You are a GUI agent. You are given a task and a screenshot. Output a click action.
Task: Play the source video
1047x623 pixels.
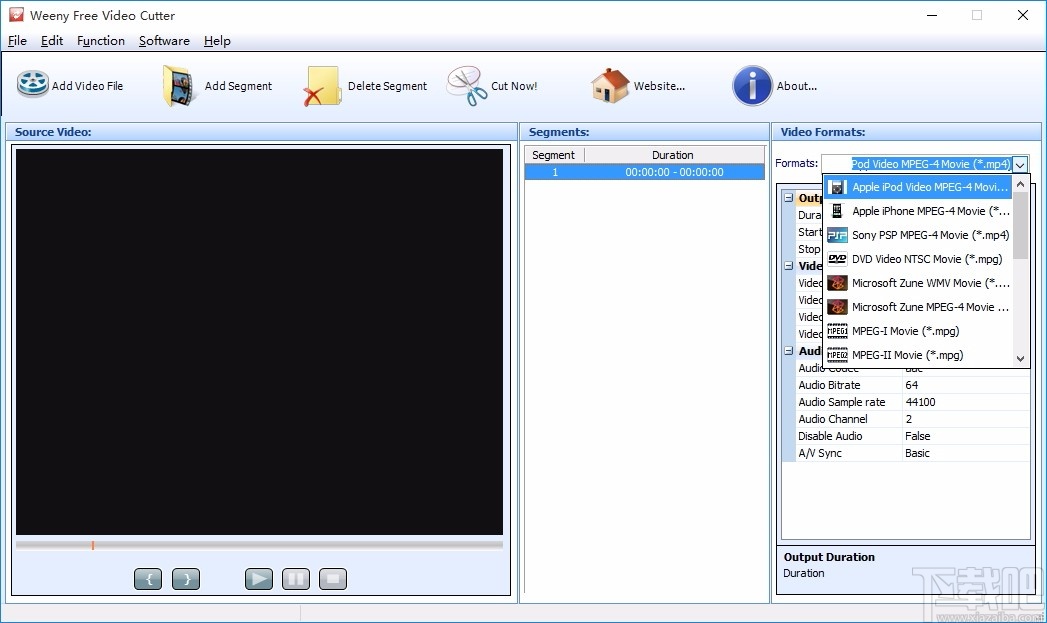coord(258,579)
